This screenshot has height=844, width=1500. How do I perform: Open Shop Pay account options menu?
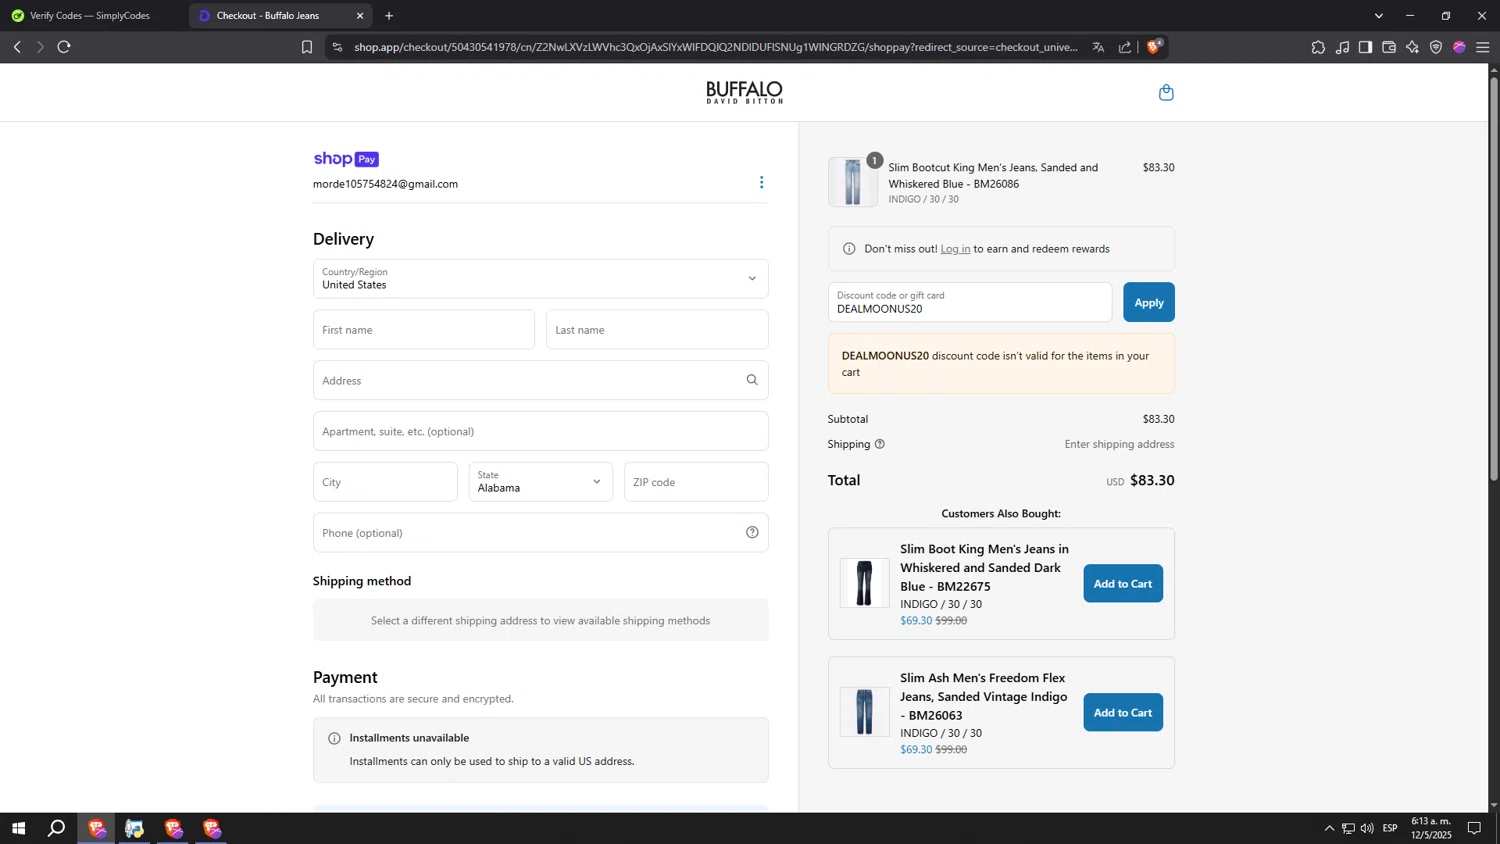[x=761, y=182]
